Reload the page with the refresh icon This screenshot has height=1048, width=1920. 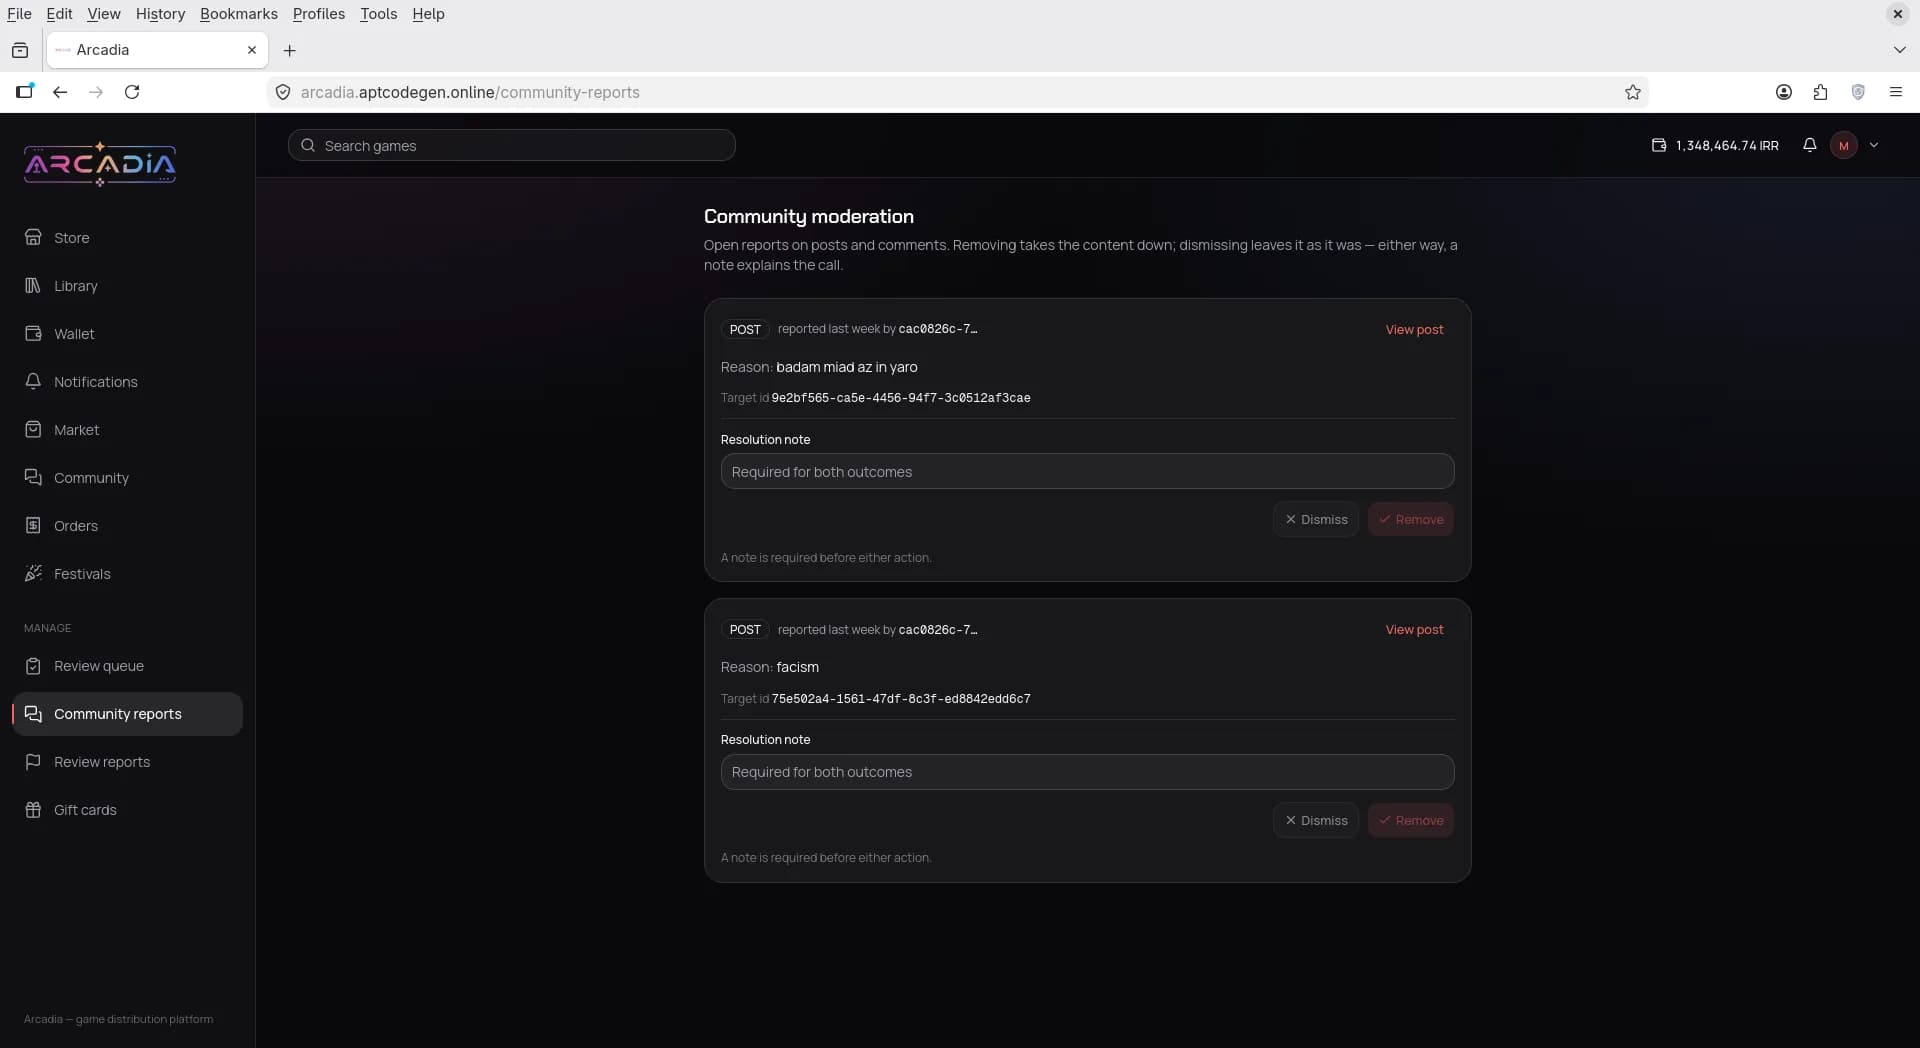pyautogui.click(x=132, y=92)
